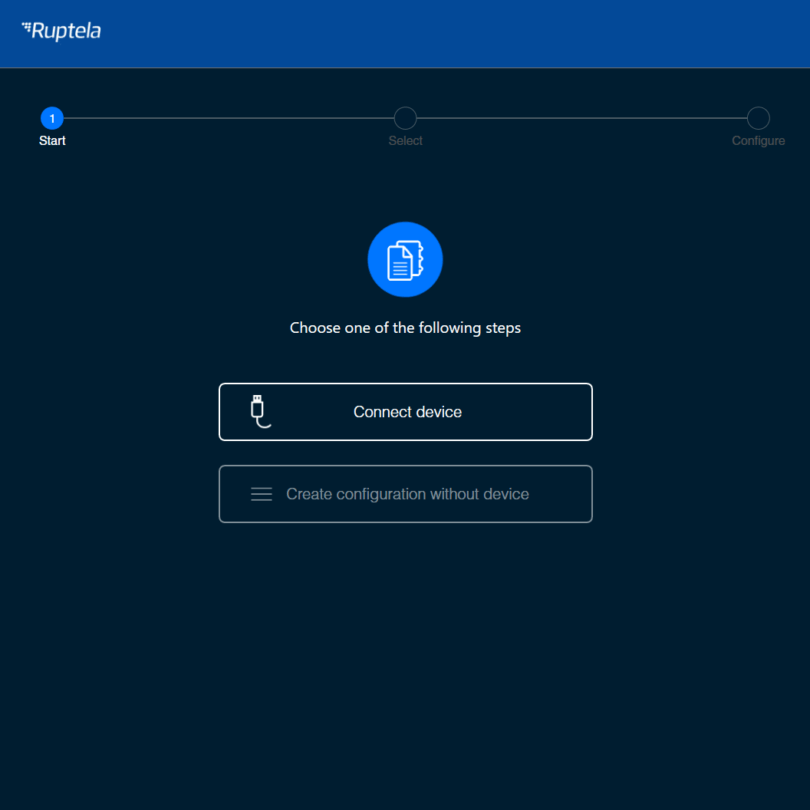Click the blue configuration document icon
Image resolution: width=810 pixels, height=810 pixels.
coord(405,260)
